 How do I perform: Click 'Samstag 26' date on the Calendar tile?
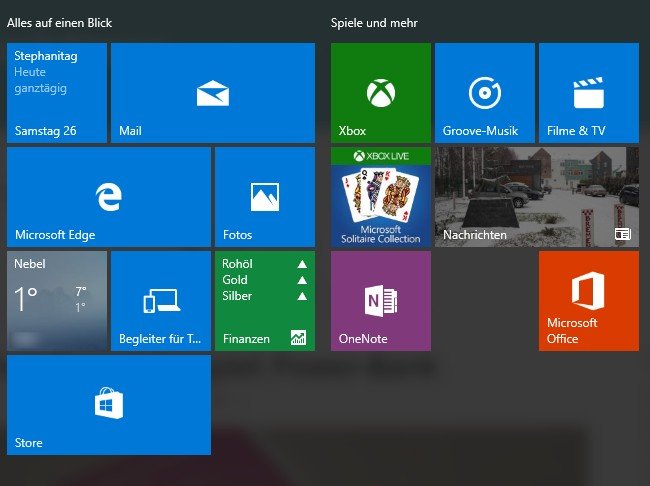pos(46,131)
